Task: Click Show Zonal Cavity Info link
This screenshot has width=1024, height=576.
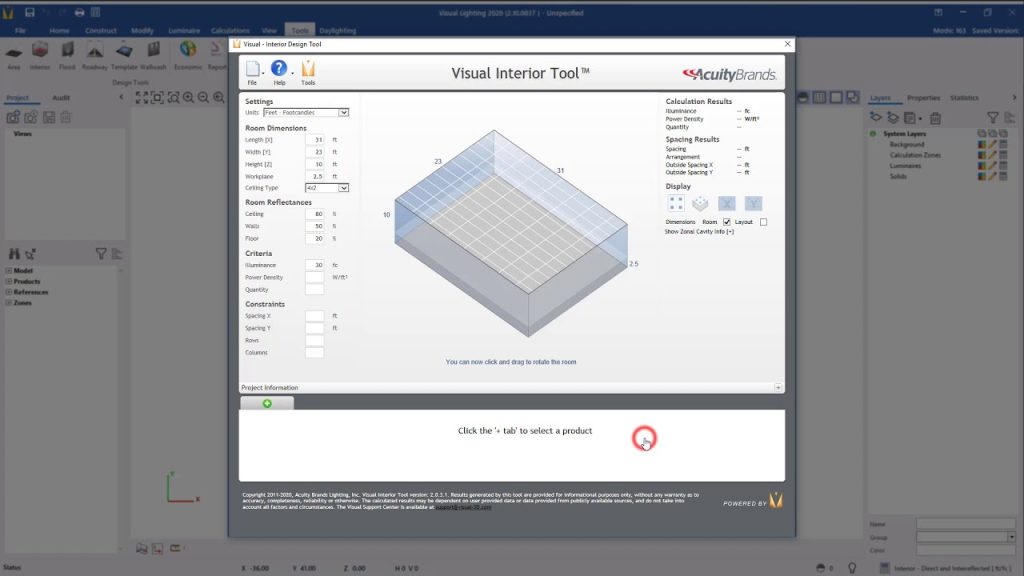Action: coord(699,232)
